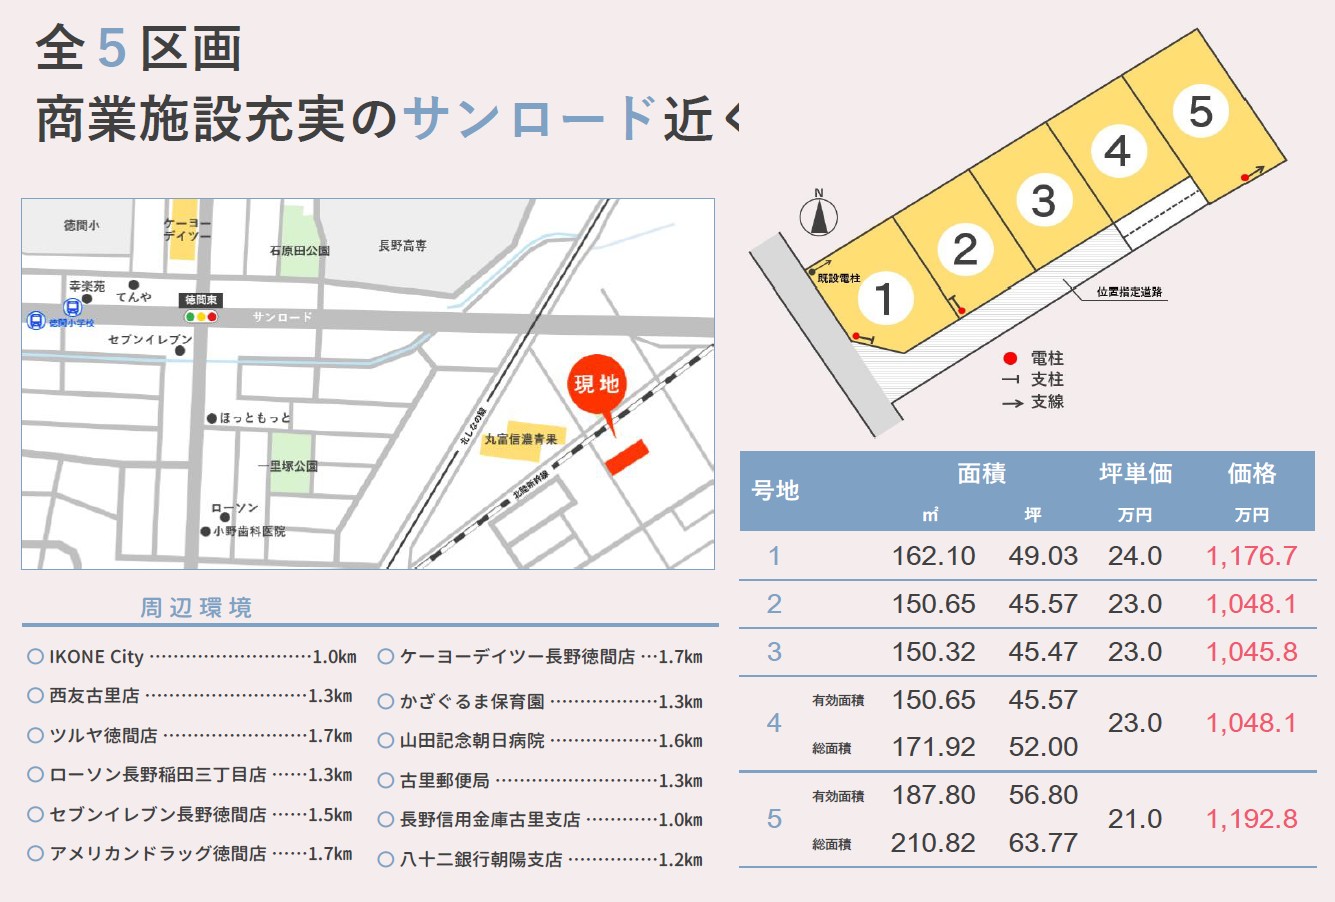
Task: Click the orange 現地 location pin
Action: tap(596, 385)
